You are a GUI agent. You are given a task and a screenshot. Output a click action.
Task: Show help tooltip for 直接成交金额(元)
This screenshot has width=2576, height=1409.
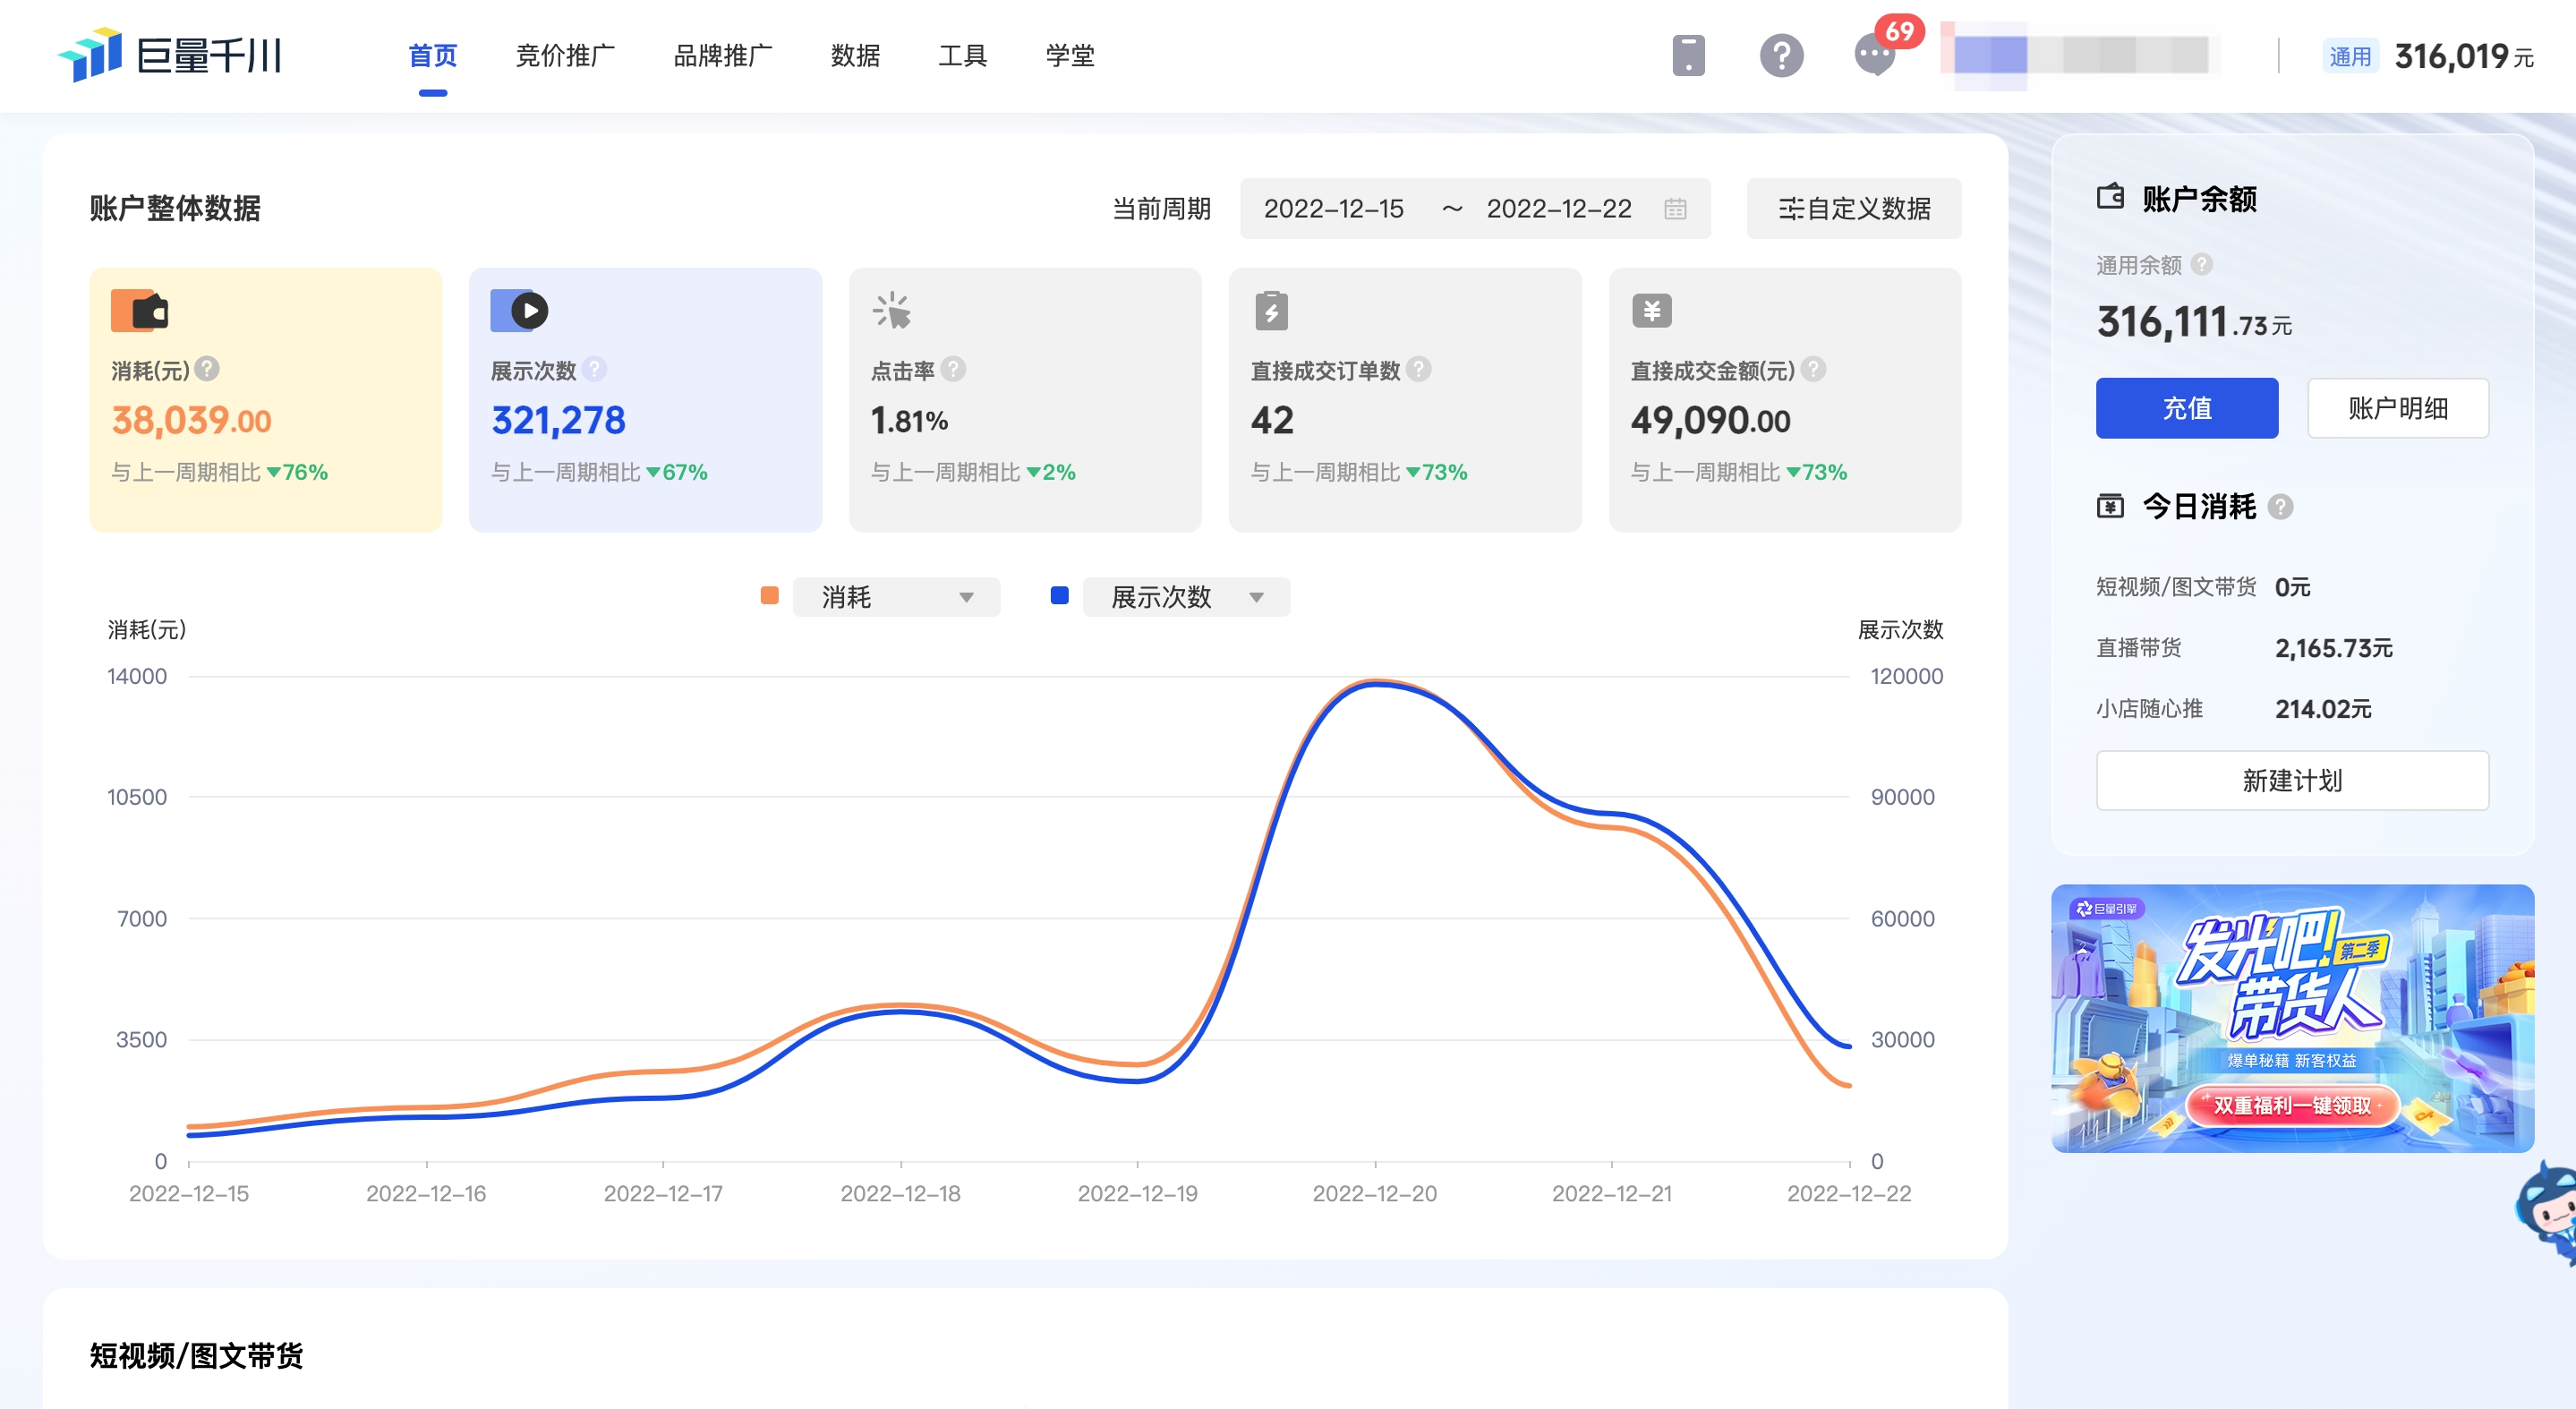point(1813,370)
